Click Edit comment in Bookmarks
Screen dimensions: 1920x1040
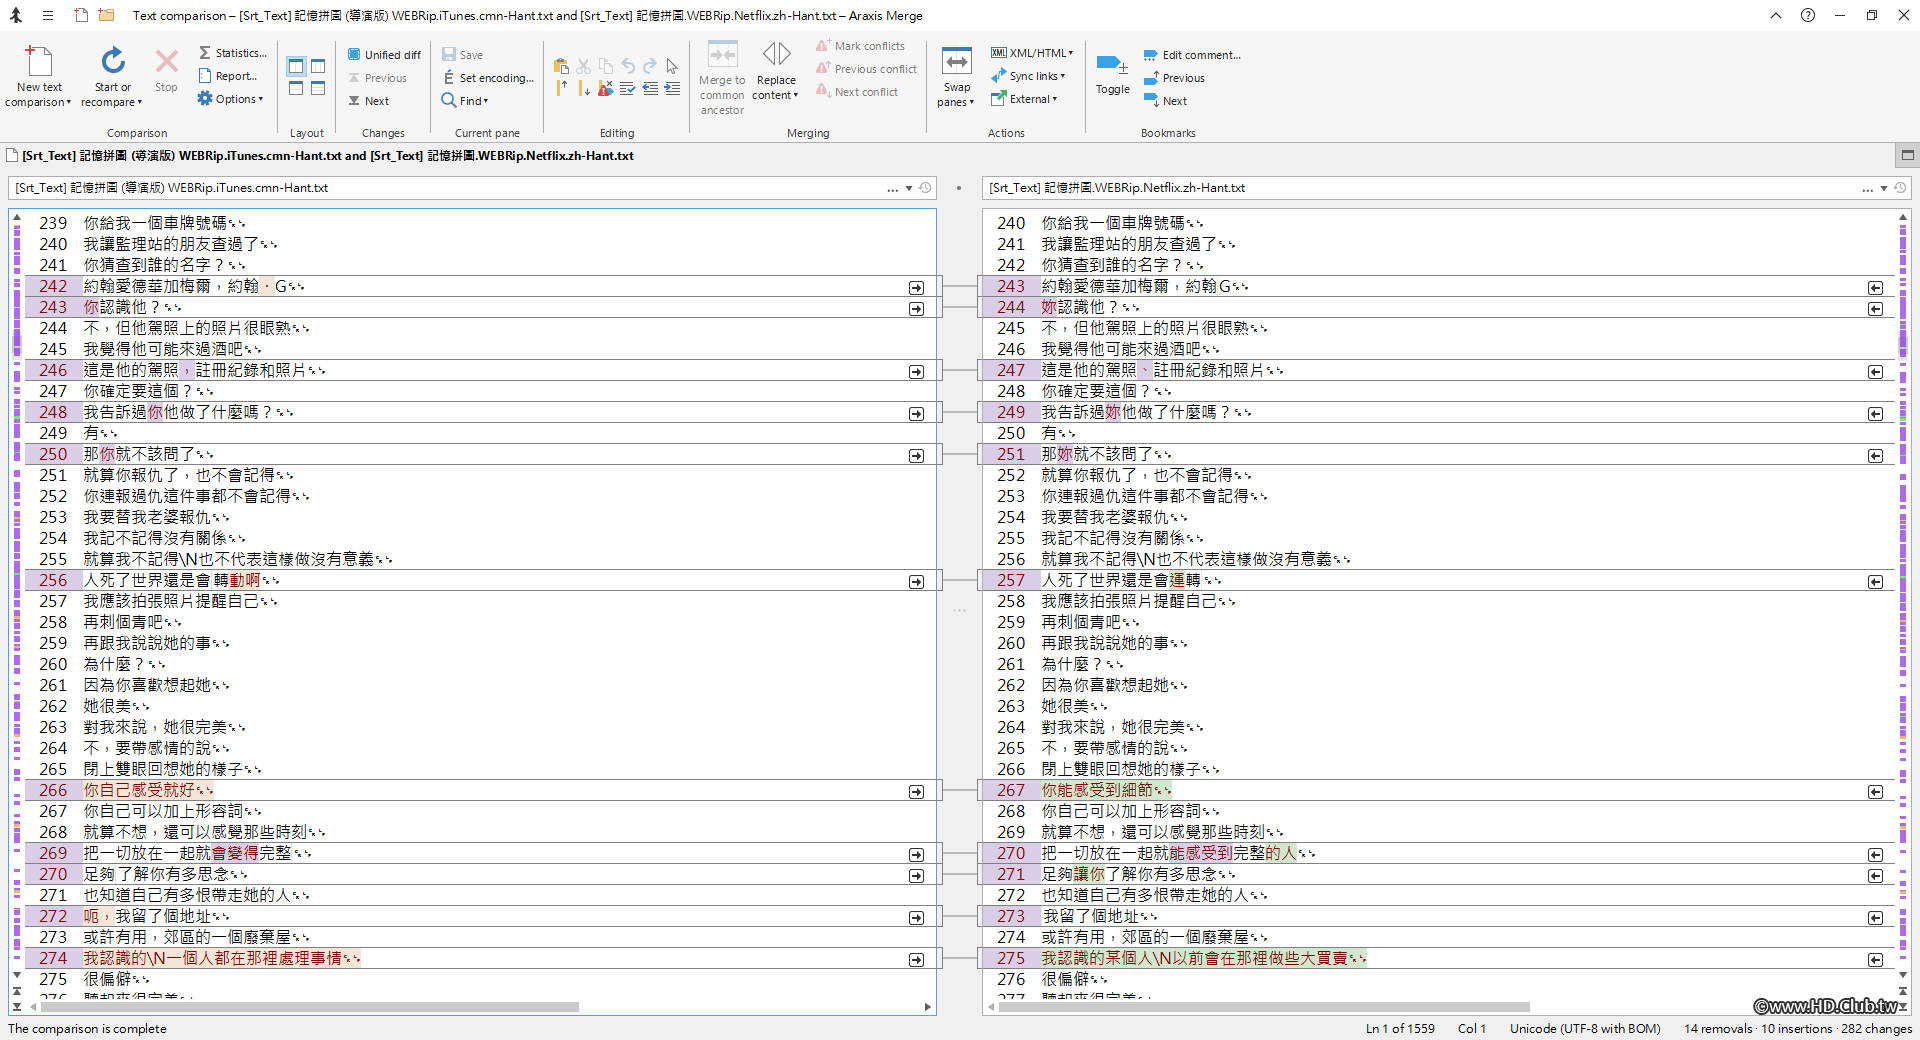1194,54
